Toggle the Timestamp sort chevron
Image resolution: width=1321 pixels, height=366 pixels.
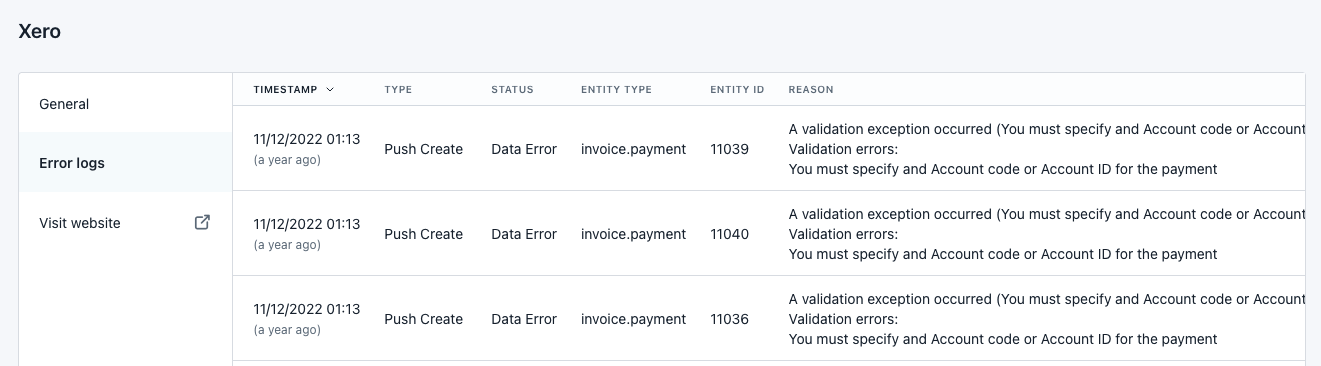[x=330, y=89]
